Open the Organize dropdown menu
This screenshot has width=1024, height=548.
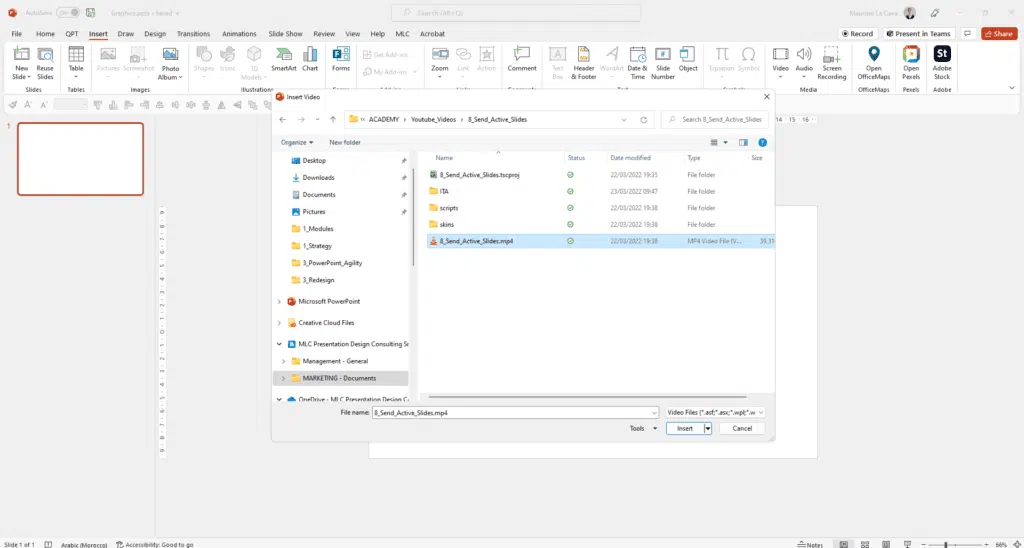point(297,142)
